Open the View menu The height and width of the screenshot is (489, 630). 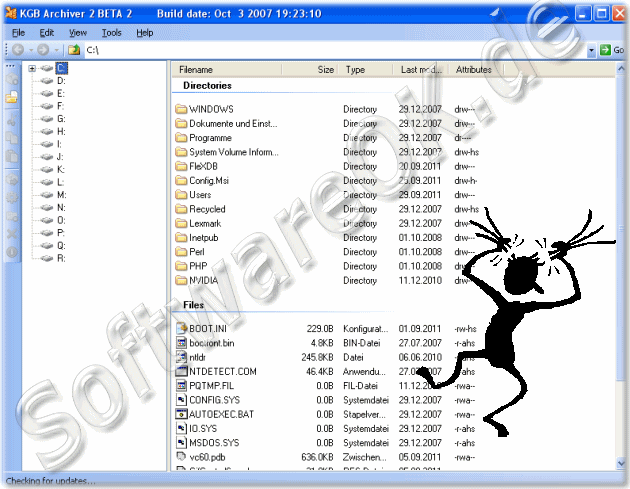[78, 33]
